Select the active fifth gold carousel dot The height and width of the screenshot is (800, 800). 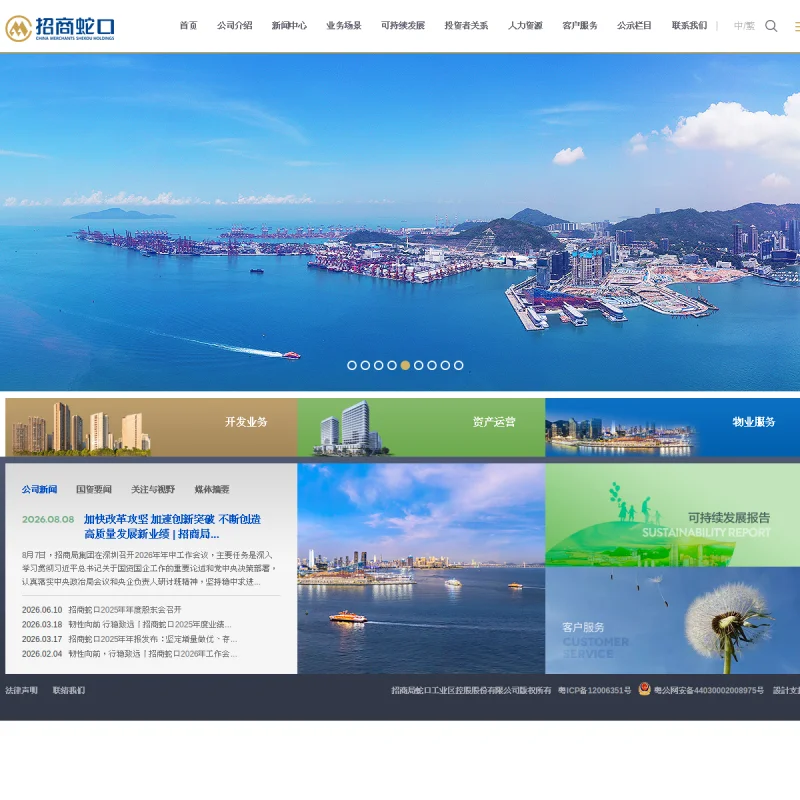click(405, 365)
